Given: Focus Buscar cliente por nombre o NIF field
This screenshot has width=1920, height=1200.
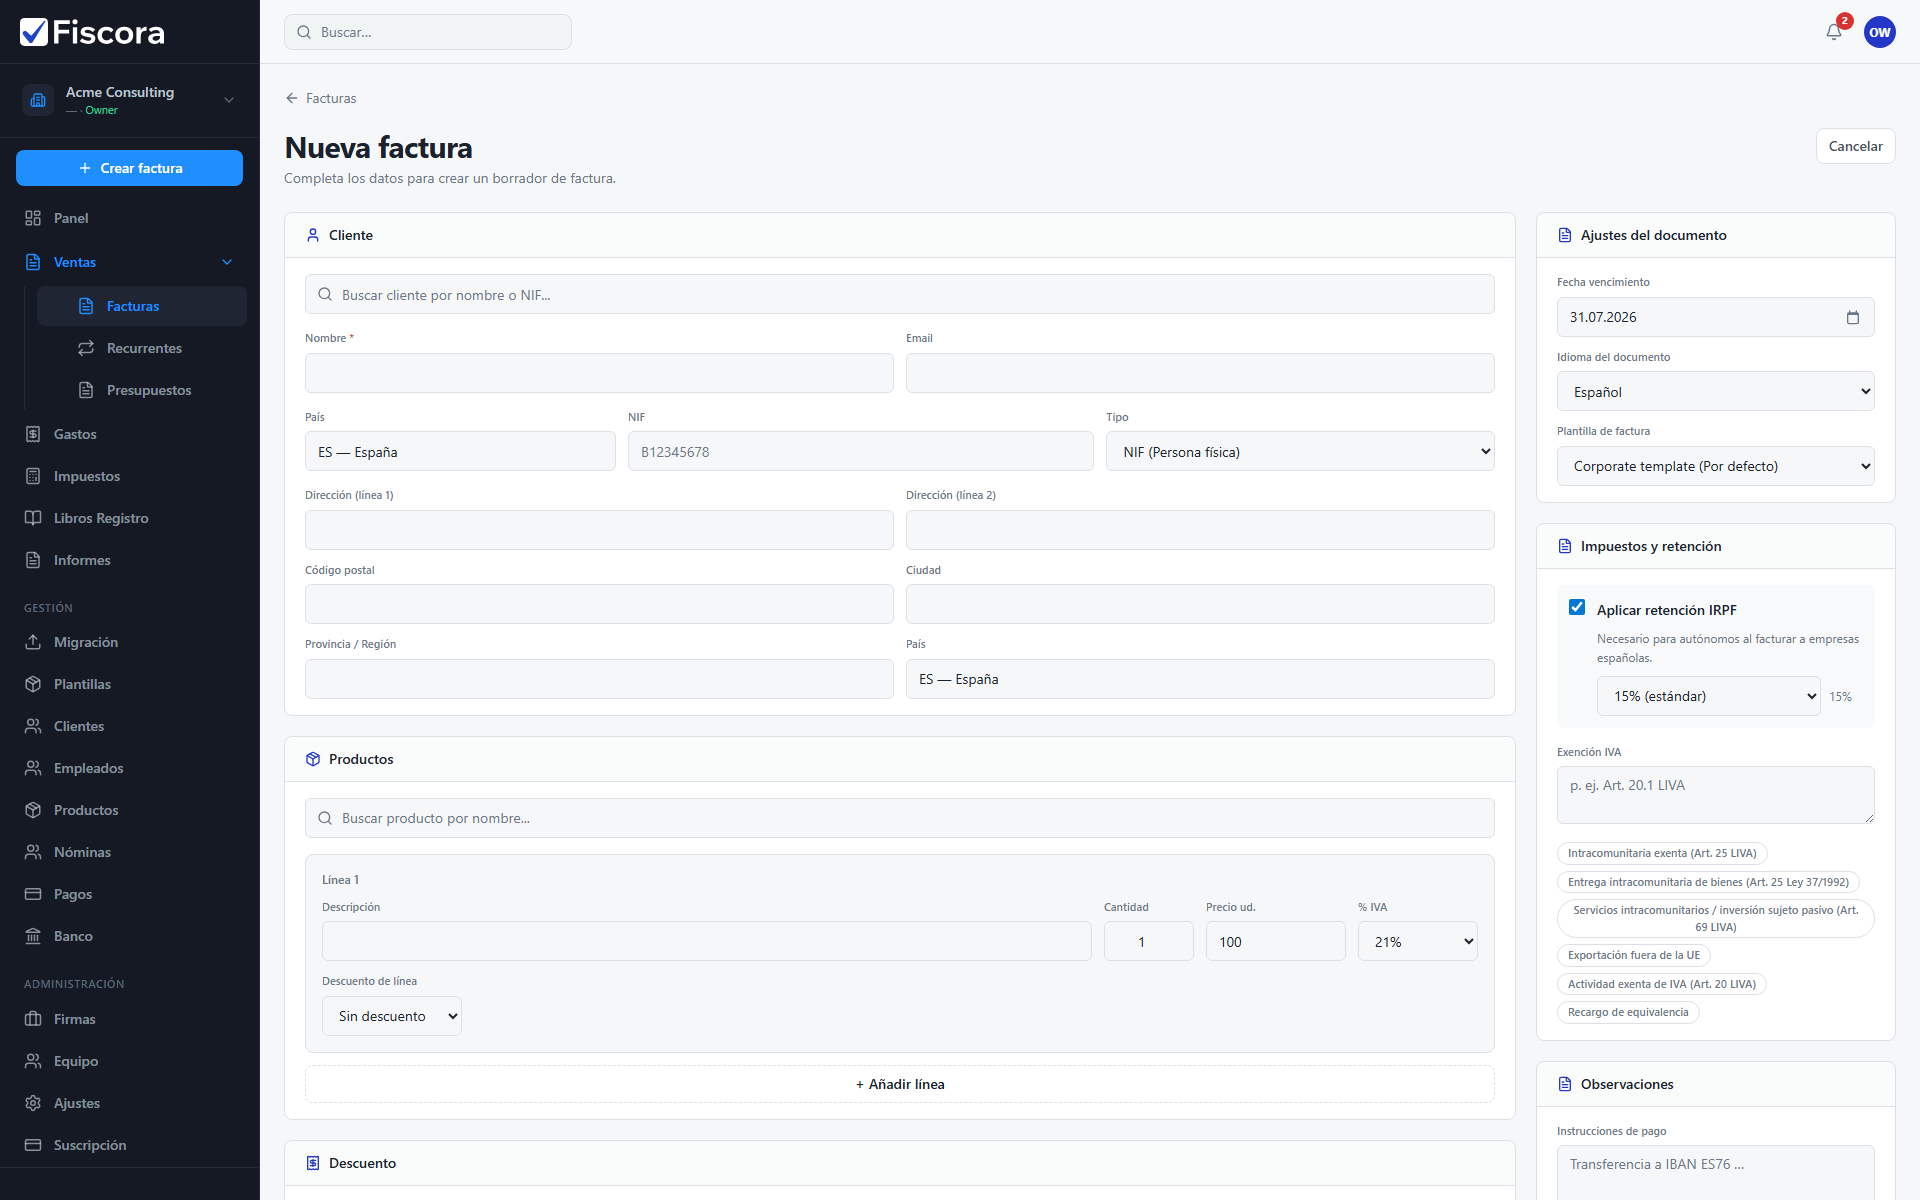Looking at the screenshot, I should 899,295.
